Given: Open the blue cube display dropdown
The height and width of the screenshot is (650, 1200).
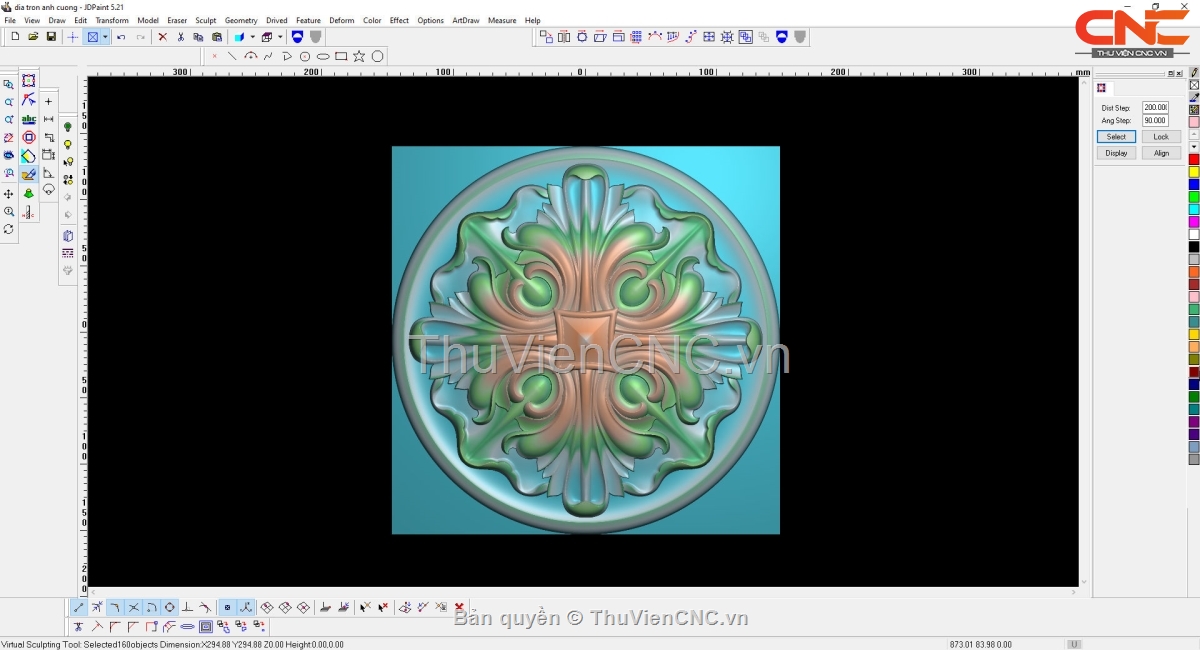Looking at the screenshot, I should (252, 37).
